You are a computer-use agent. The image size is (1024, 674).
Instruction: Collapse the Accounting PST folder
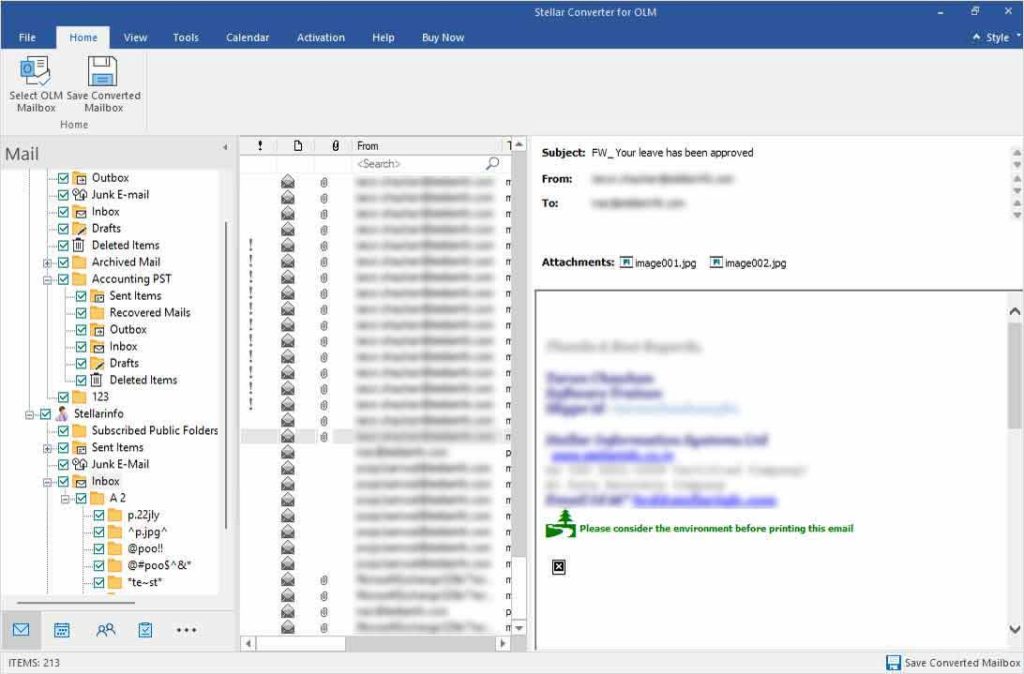point(47,280)
